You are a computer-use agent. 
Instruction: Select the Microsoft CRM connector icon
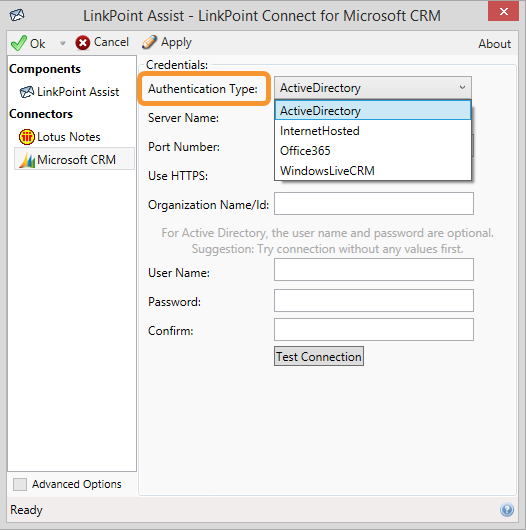click(x=27, y=160)
